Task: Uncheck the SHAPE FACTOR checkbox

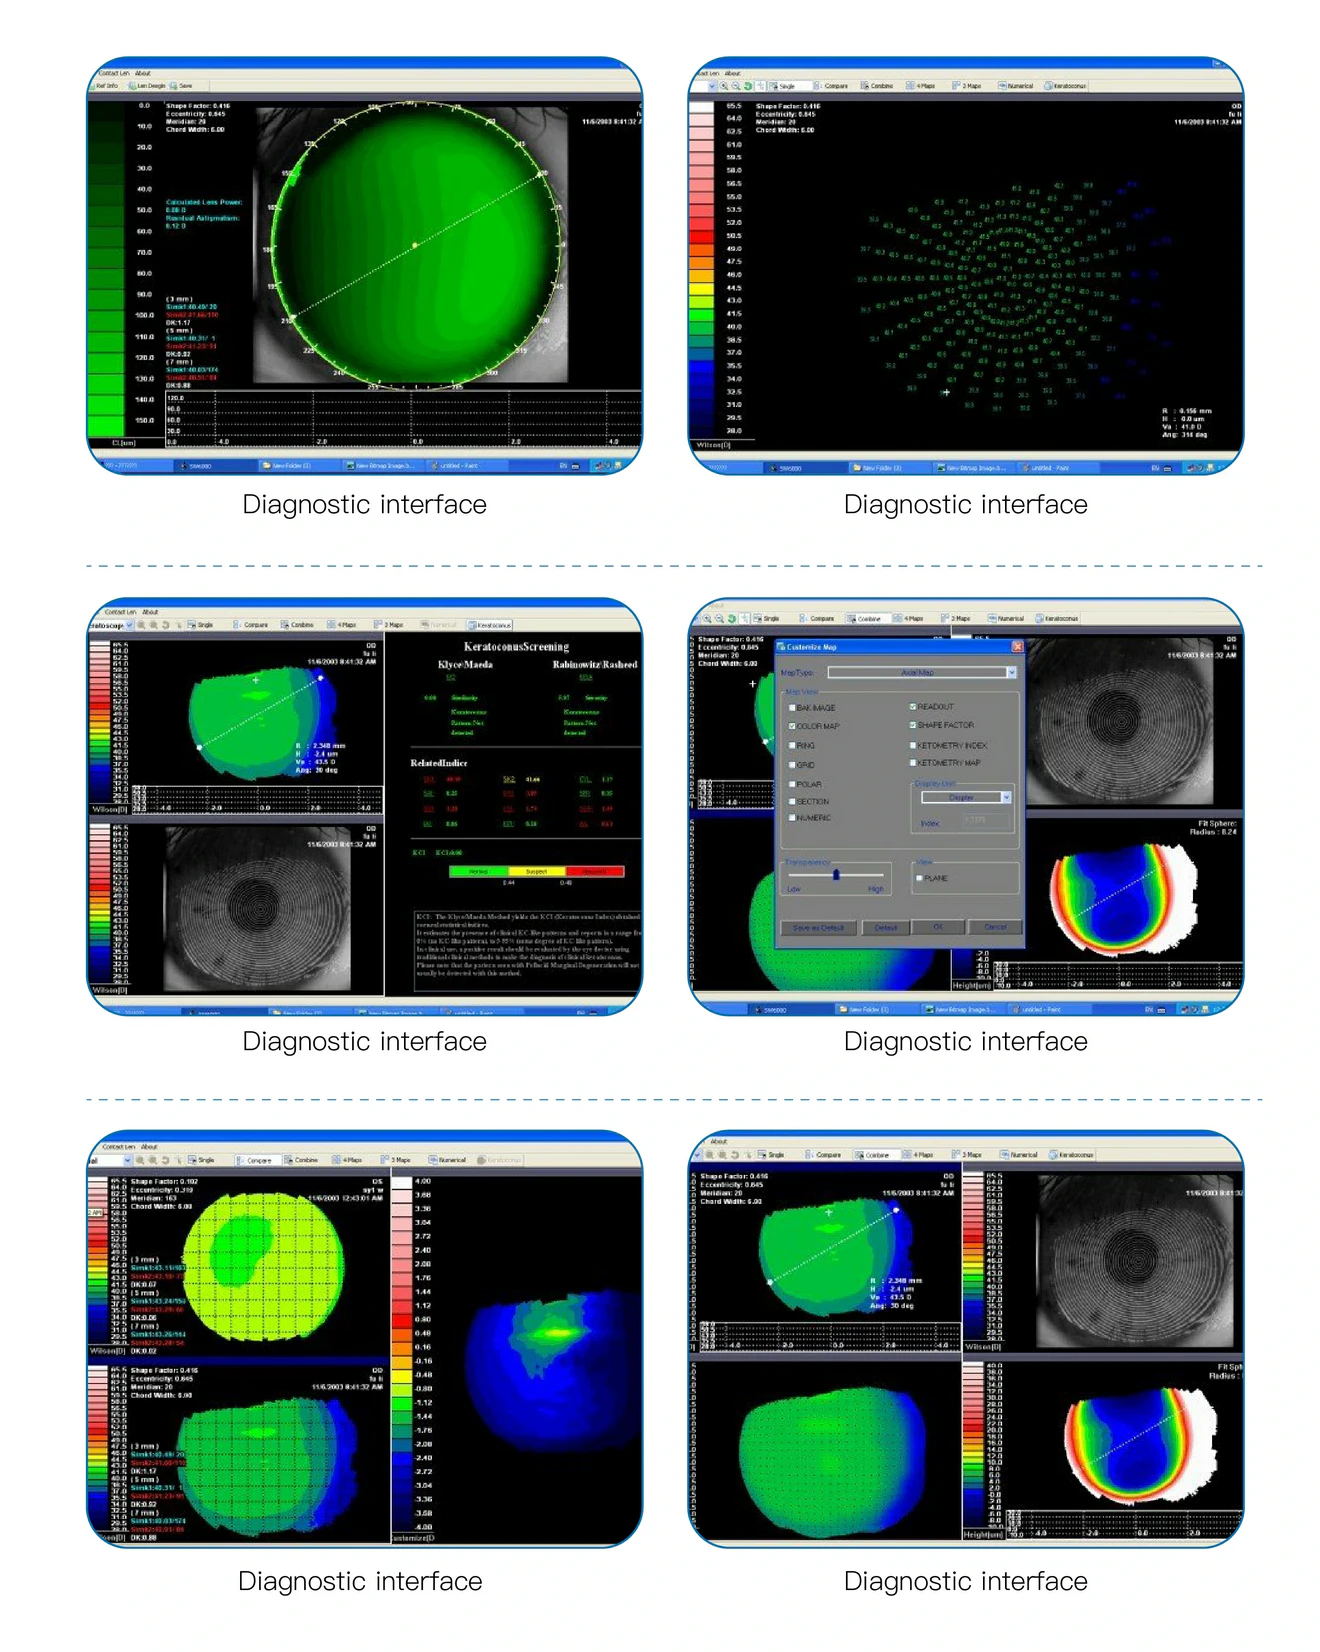Action: point(913,725)
